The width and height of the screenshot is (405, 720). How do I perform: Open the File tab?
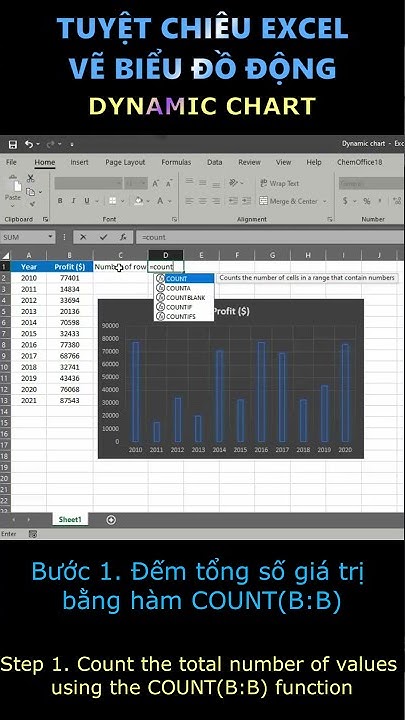11,162
